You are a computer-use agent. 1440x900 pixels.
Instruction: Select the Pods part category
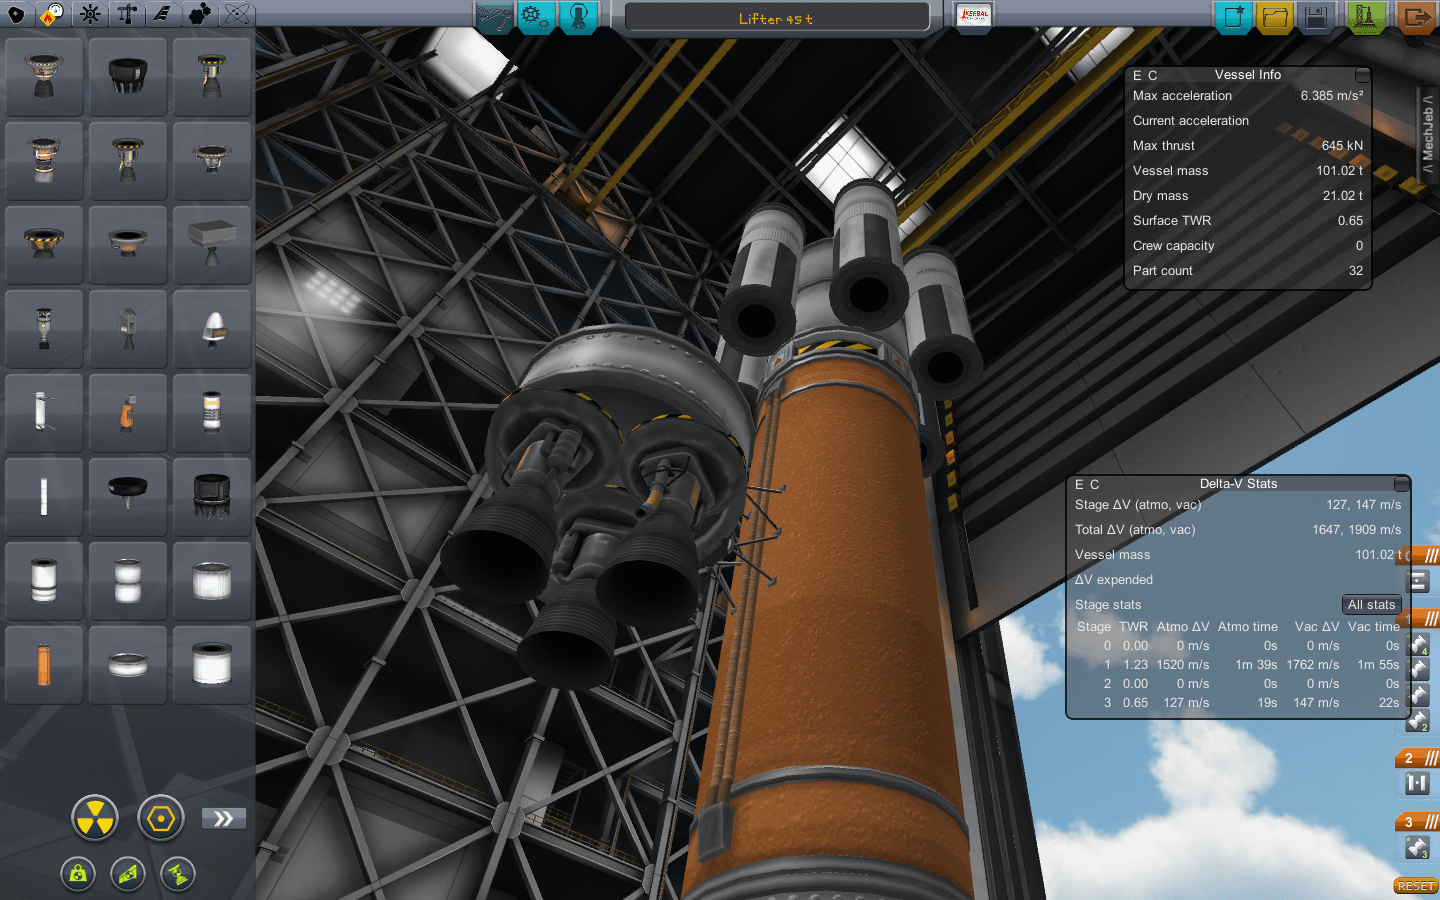pyautogui.click(x=14, y=15)
